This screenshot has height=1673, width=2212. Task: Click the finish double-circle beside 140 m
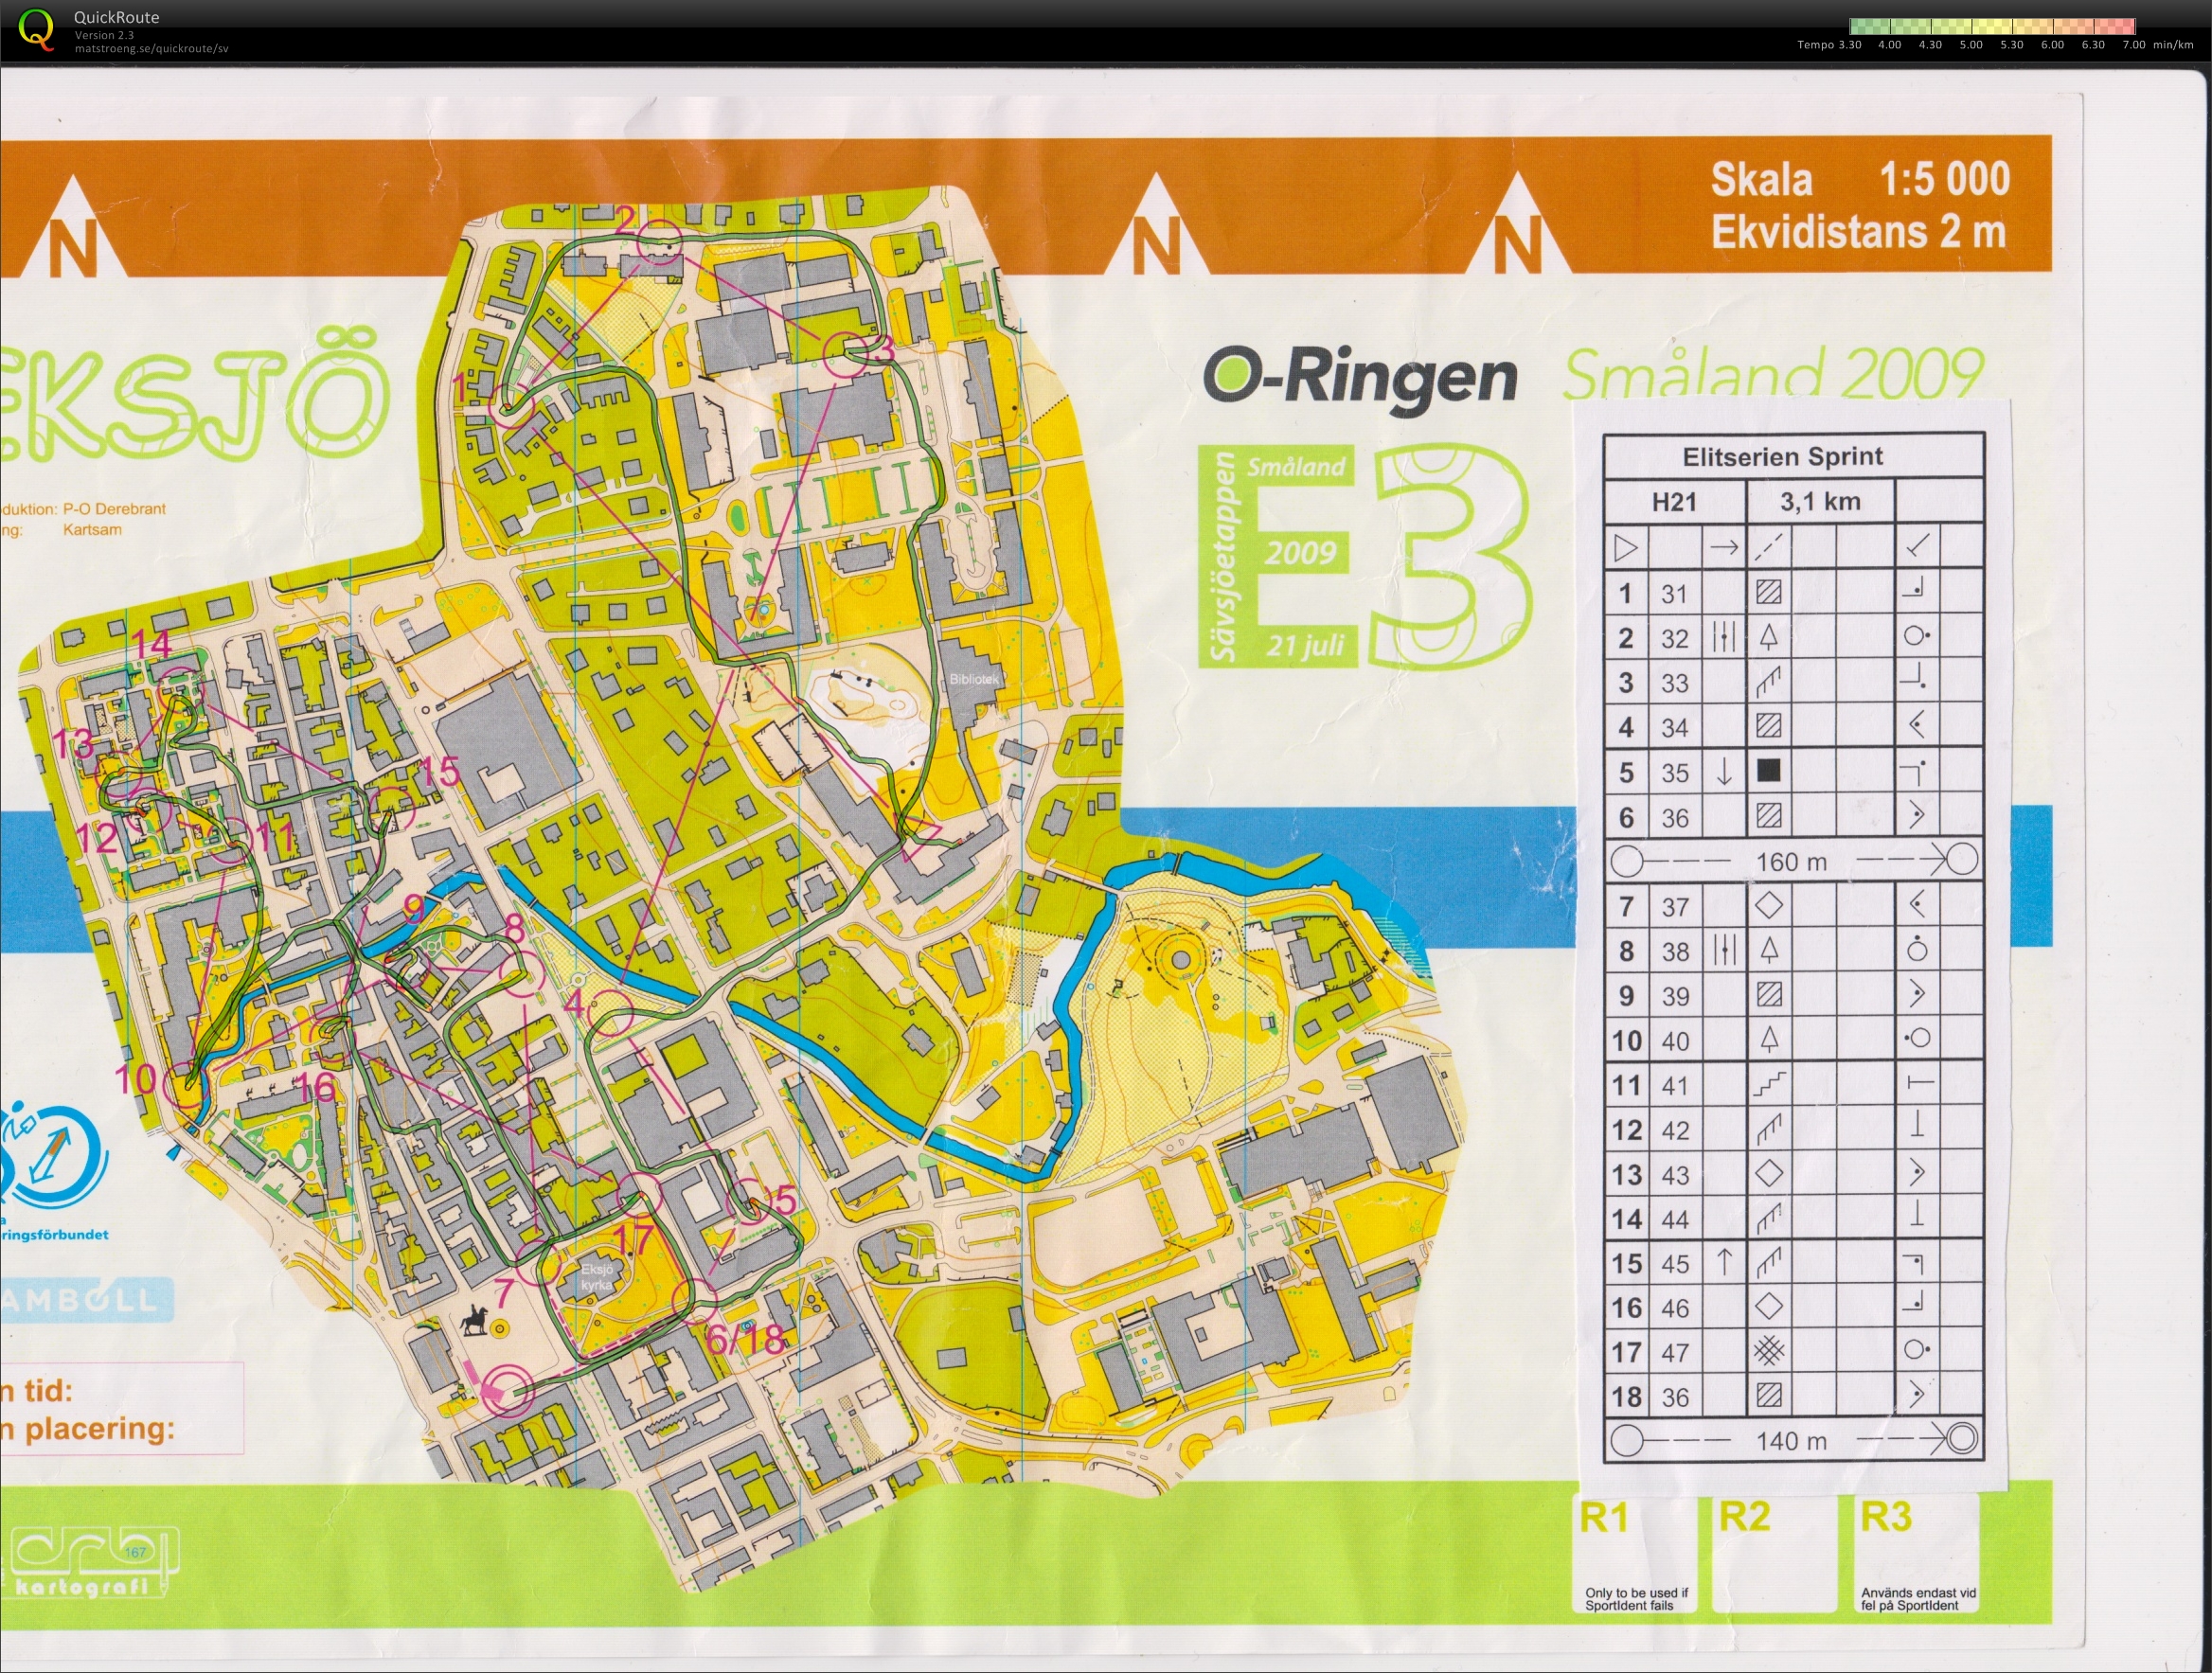coord(1962,1439)
